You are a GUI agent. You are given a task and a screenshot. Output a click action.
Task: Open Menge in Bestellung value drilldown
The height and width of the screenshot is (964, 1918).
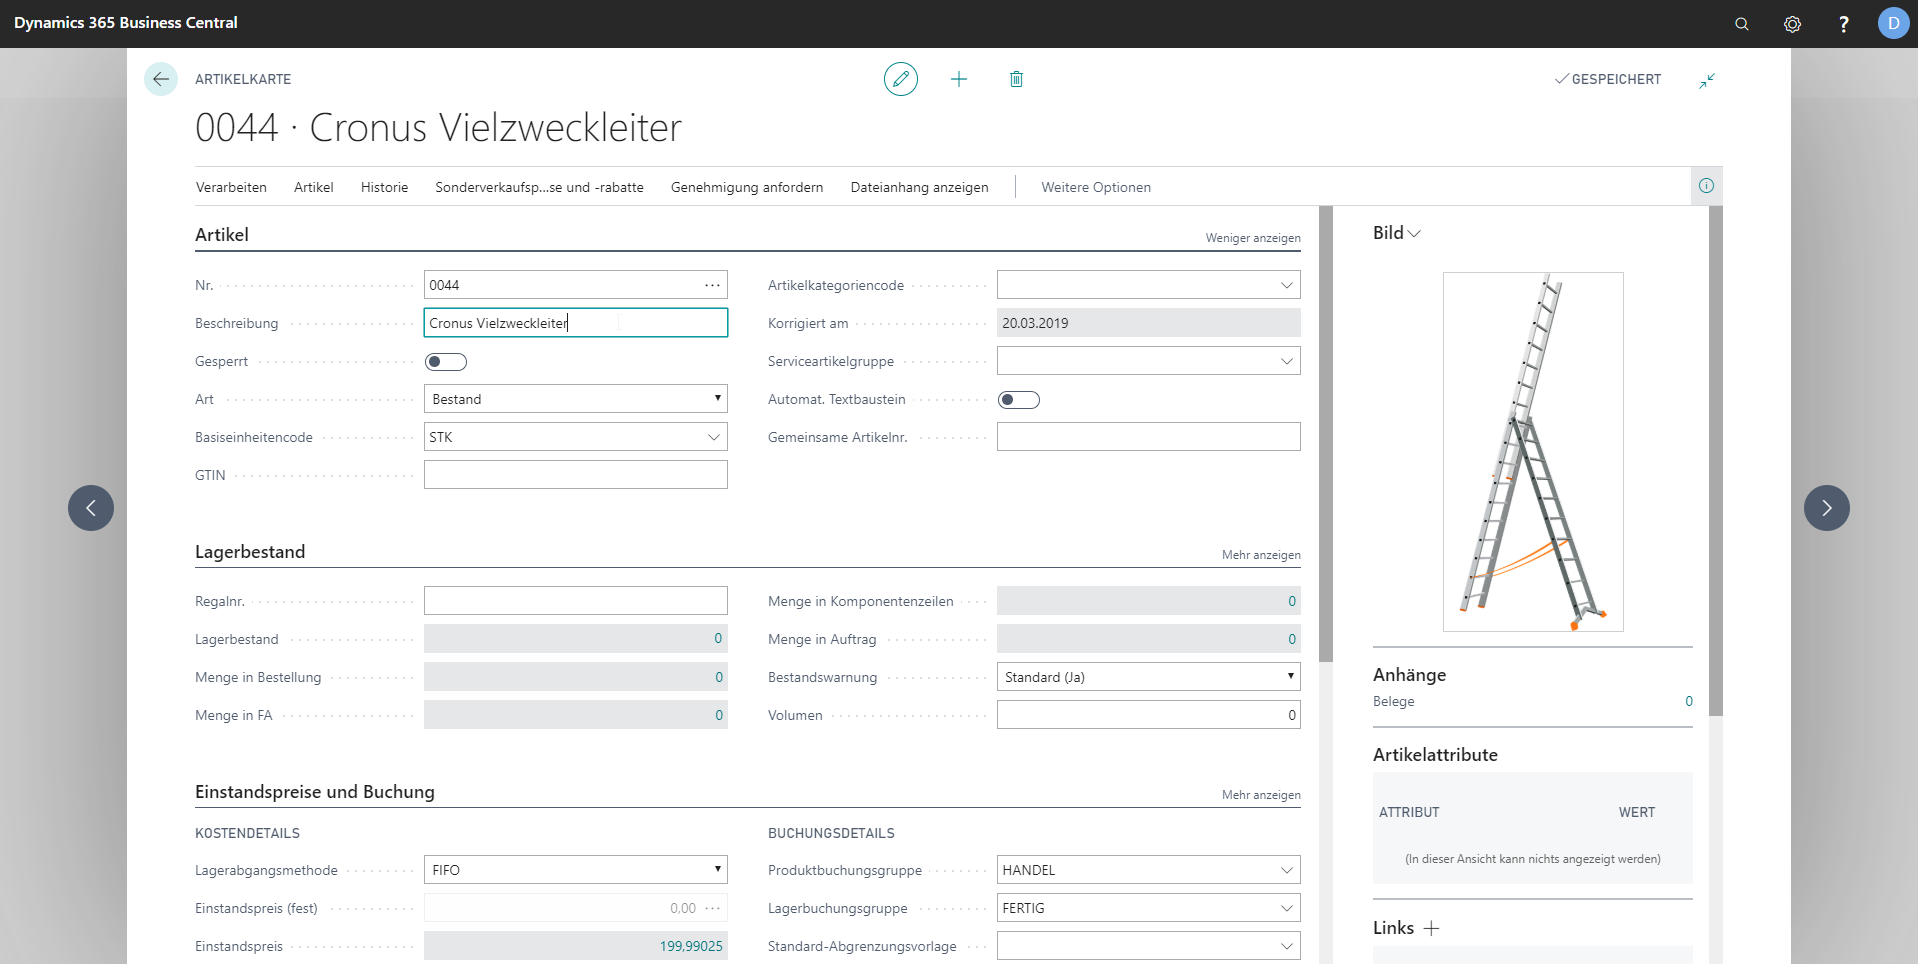tap(718, 677)
